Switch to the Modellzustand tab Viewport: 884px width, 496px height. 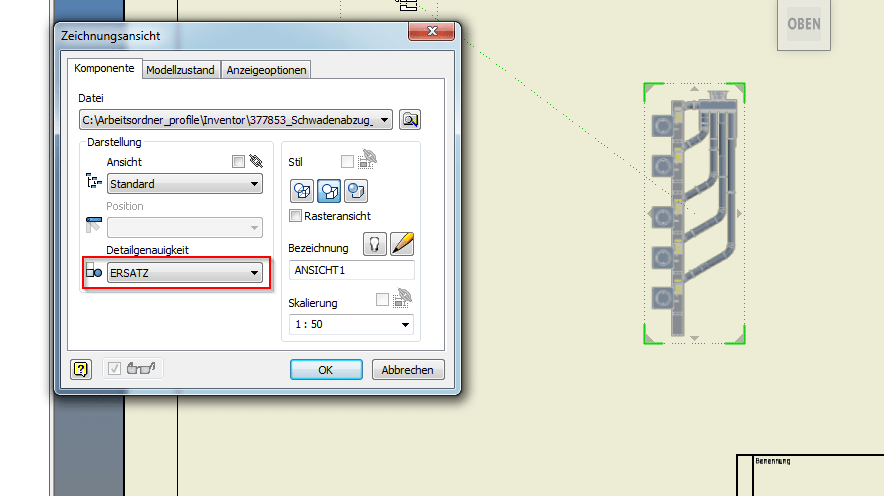pos(180,70)
